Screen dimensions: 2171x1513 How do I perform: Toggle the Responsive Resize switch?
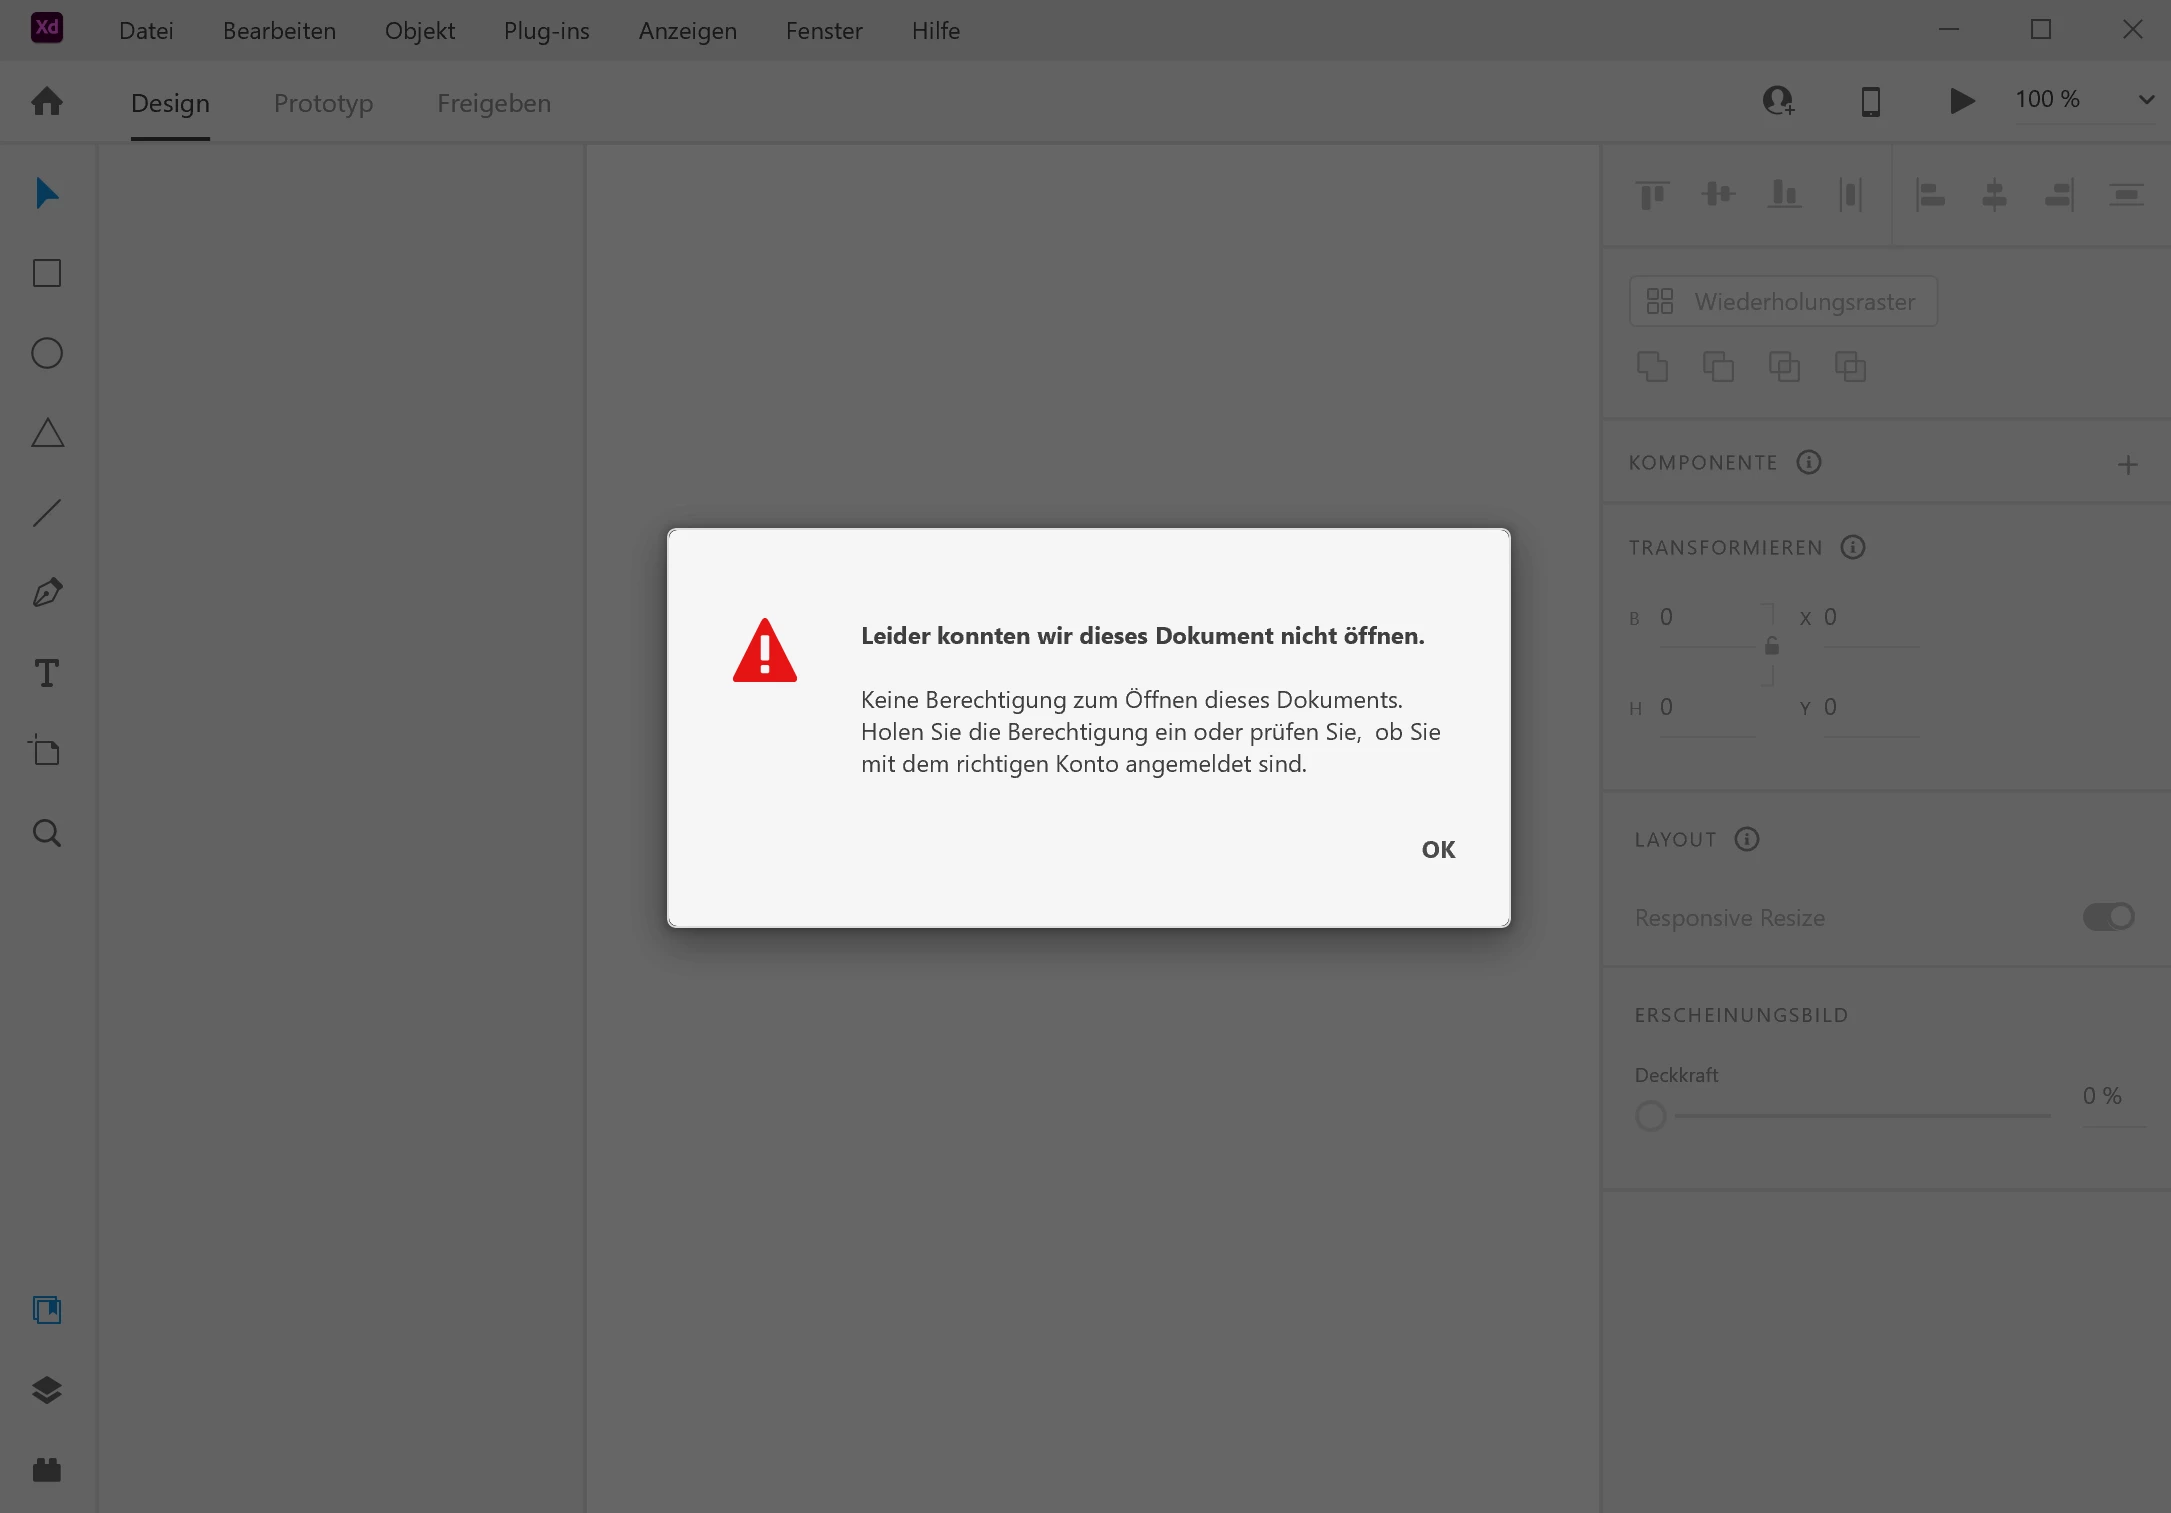click(x=2108, y=917)
